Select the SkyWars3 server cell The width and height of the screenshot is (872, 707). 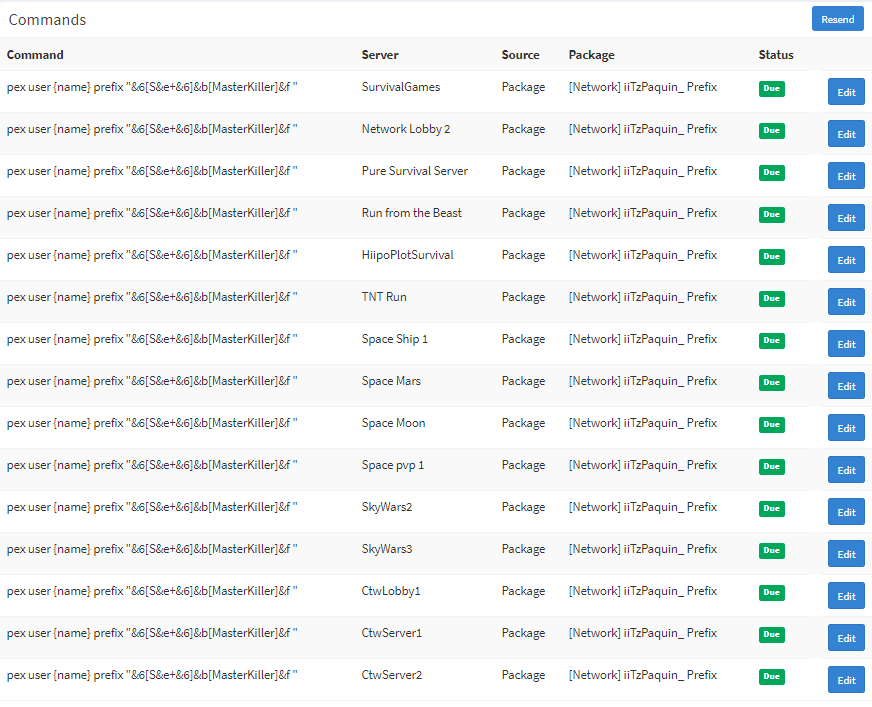[387, 549]
